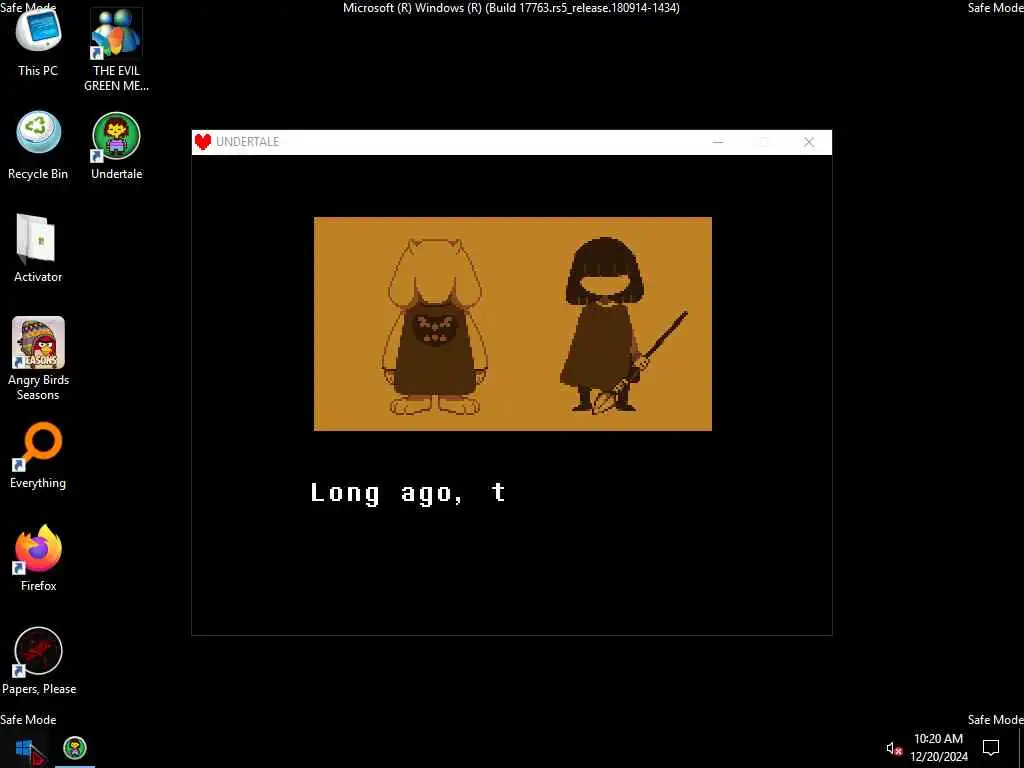Click the muted volume tray icon
1024x768 pixels.
point(893,748)
